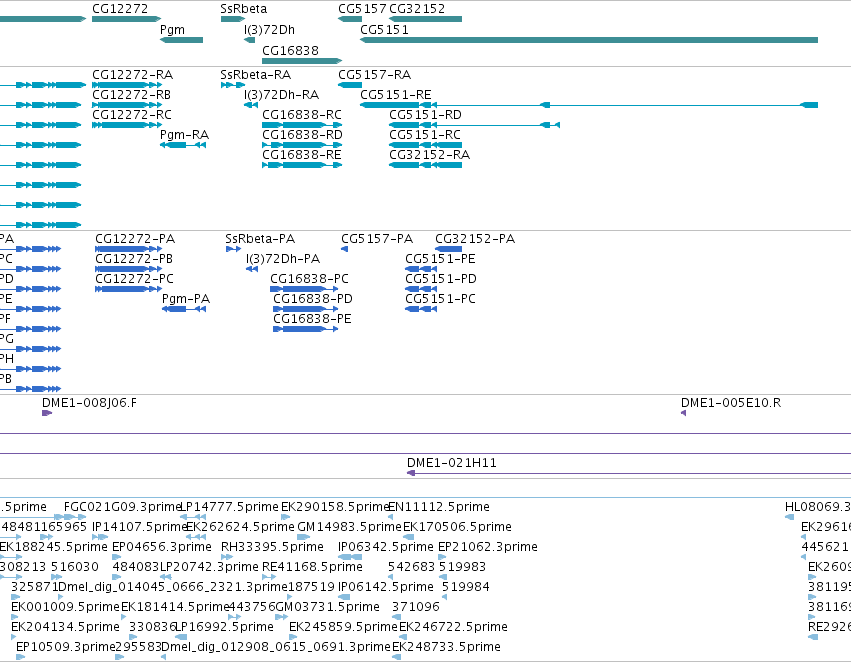Click EST label RE41168.5prime

pos(312,567)
